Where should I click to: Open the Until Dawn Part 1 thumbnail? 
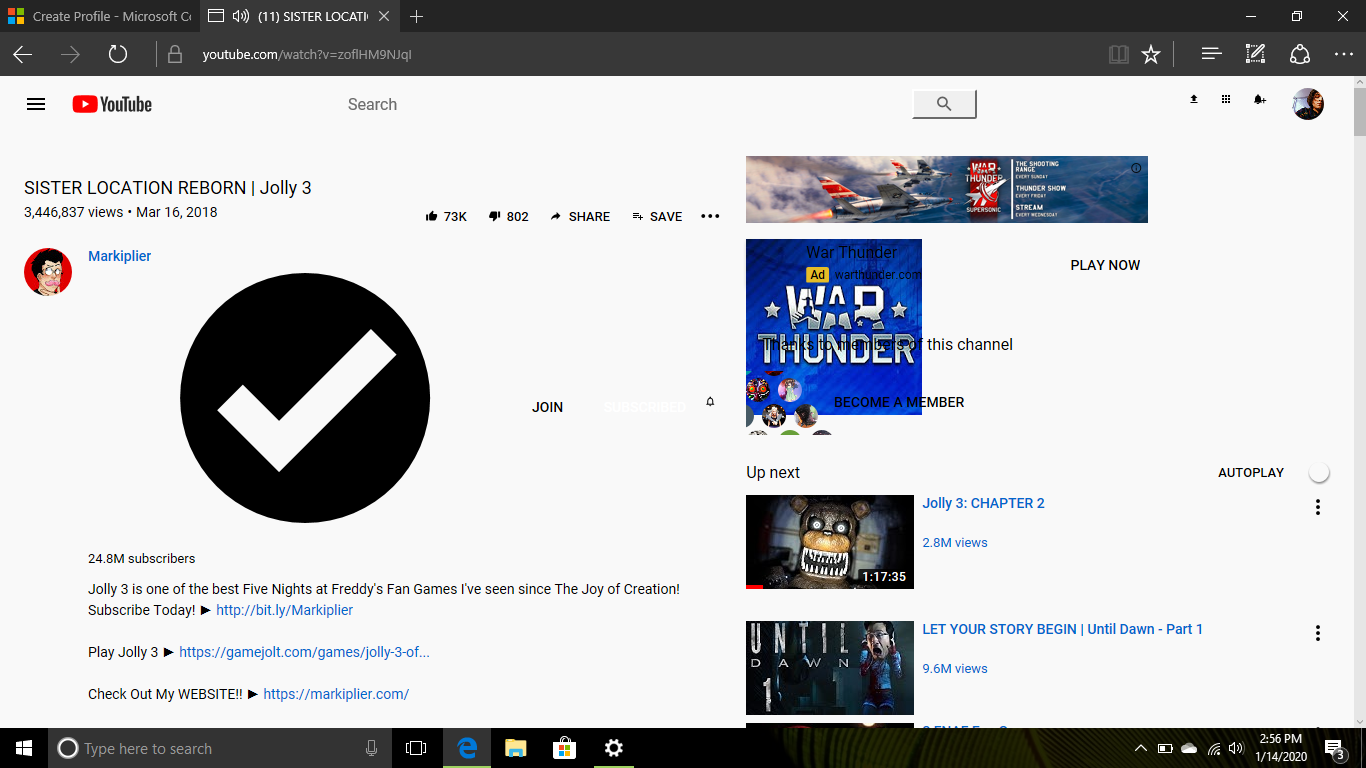pyautogui.click(x=830, y=668)
